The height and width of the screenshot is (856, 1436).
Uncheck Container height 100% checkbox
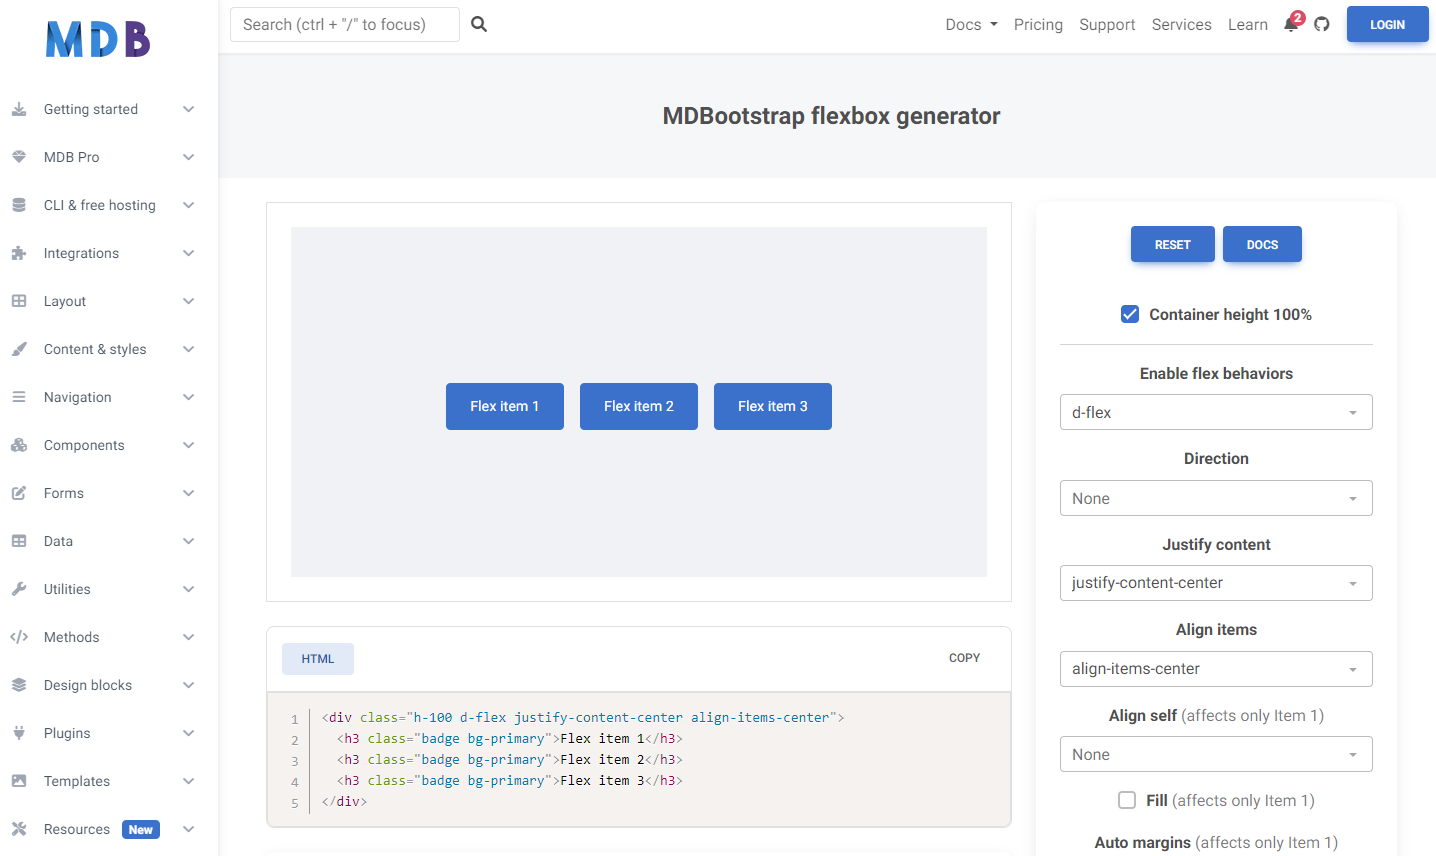click(1130, 314)
